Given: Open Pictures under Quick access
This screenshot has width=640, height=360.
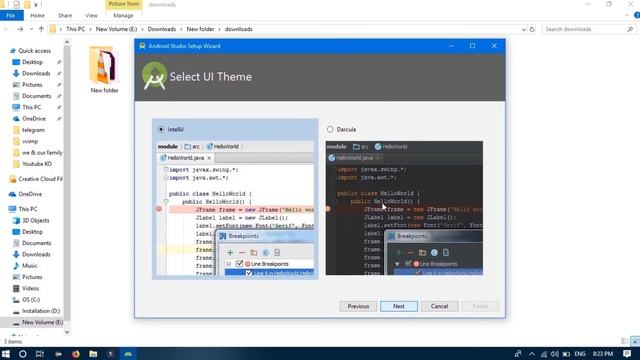Looking at the screenshot, I should [32, 85].
